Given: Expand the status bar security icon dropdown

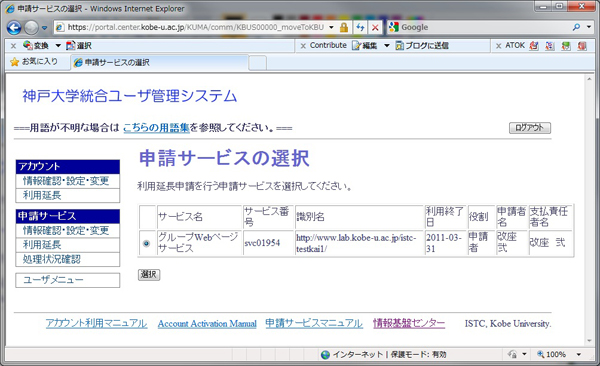Looking at the screenshot, I should [524, 355].
